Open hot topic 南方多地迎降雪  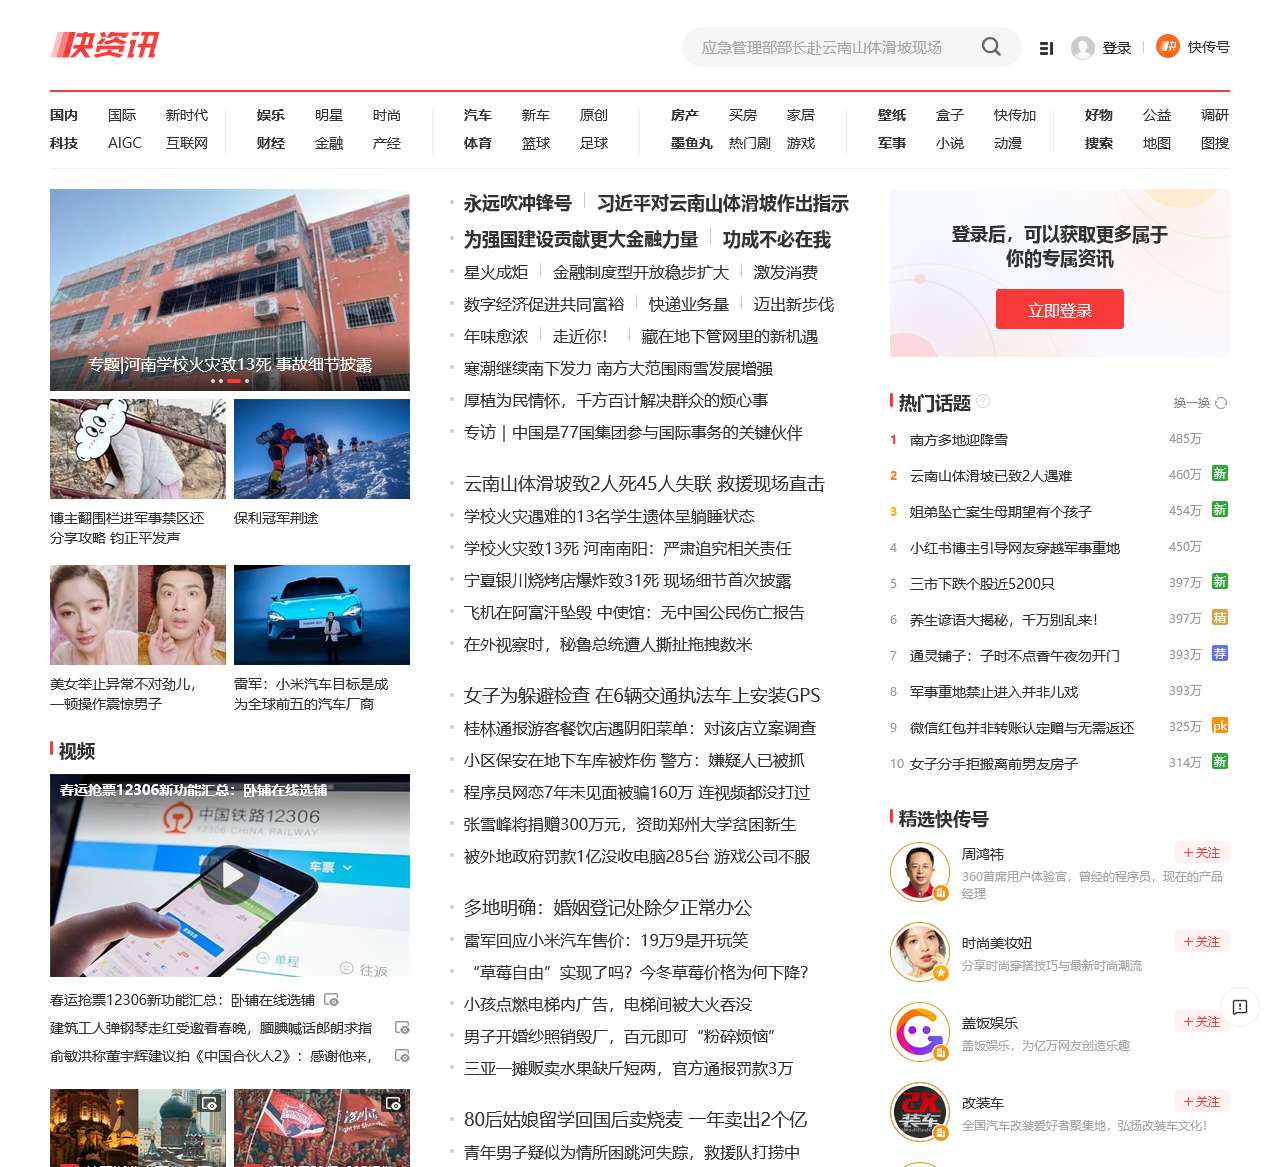pyautogui.click(x=958, y=439)
